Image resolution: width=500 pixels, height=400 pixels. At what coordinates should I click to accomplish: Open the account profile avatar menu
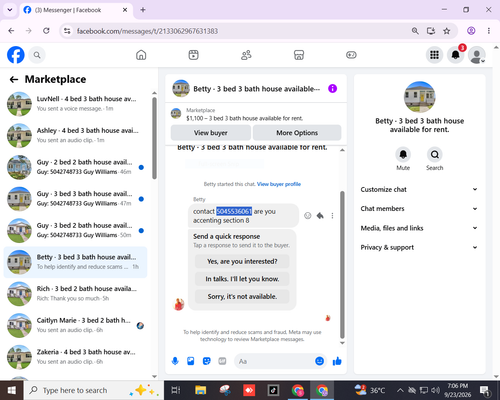477,55
